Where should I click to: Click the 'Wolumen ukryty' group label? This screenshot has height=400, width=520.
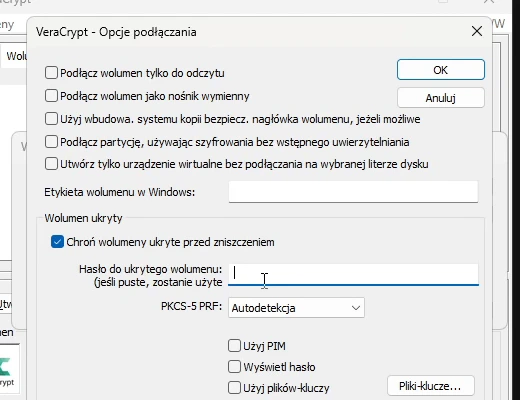click(x=83, y=218)
